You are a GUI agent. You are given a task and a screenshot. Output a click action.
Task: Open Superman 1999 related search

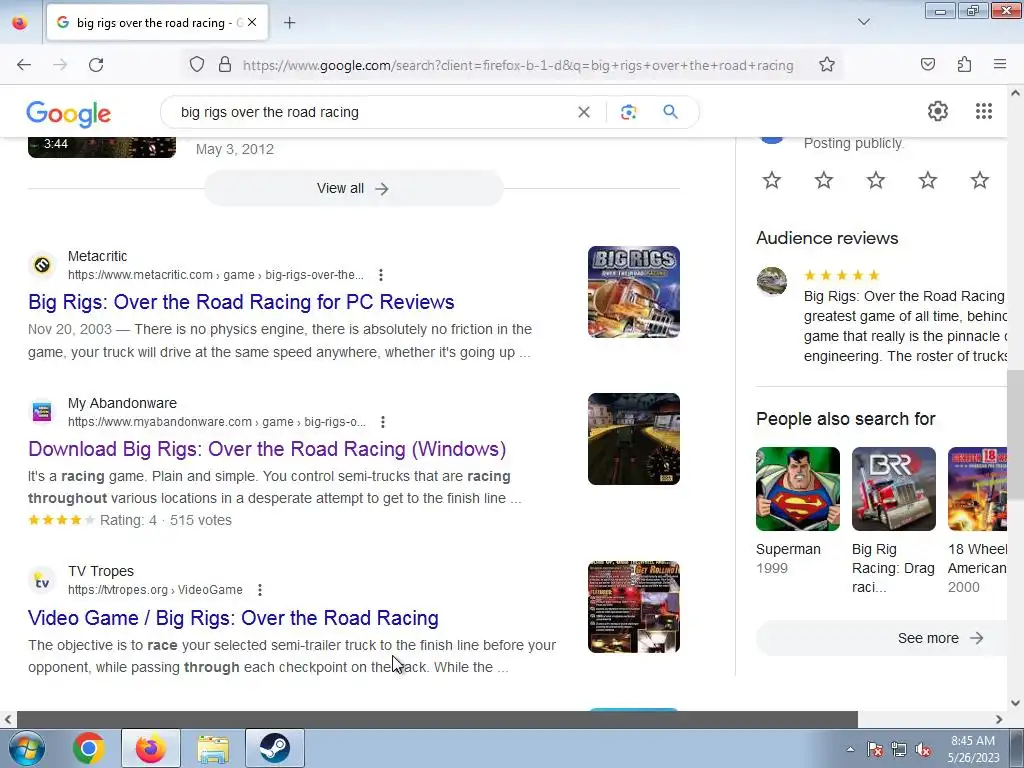pos(798,489)
